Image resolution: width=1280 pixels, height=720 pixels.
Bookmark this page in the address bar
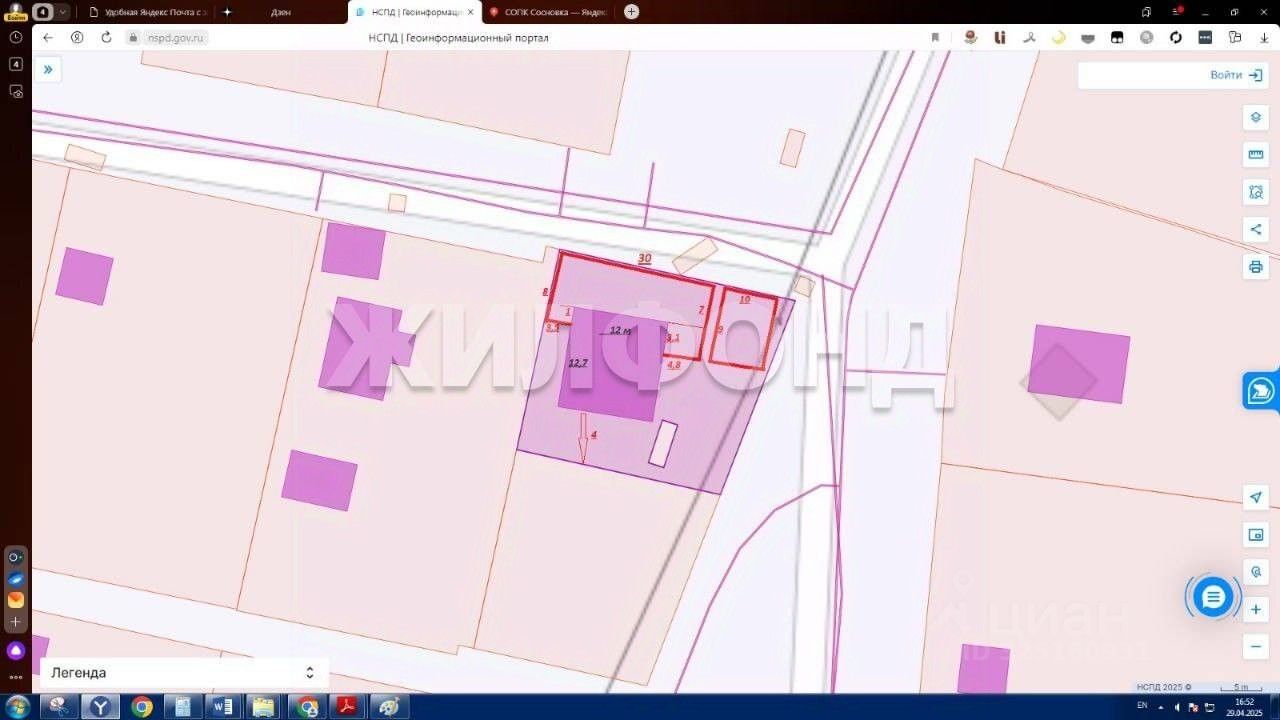(x=935, y=38)
